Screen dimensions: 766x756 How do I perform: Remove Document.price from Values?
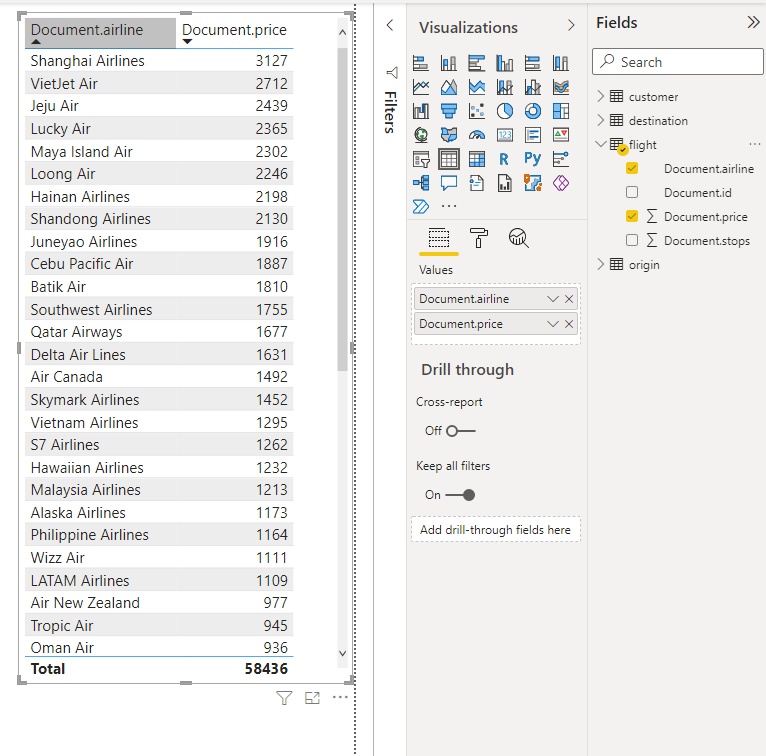569,324
